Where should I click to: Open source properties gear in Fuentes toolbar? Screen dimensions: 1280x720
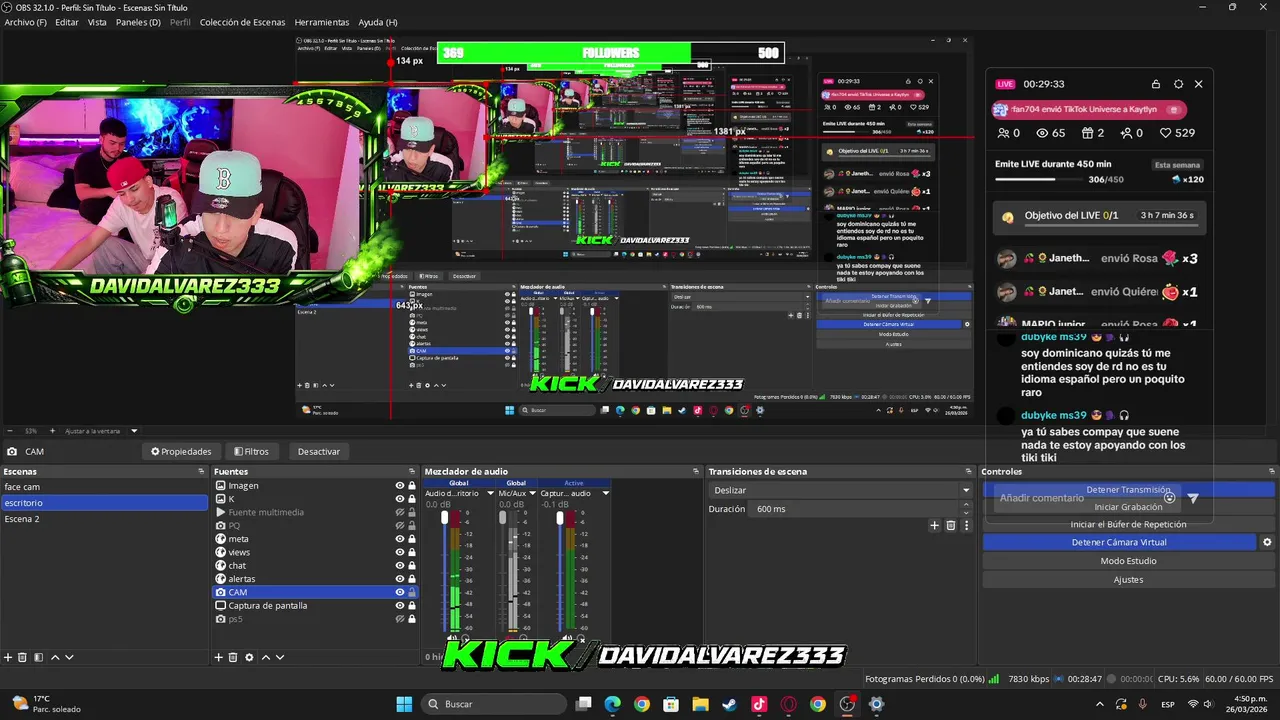249,657
